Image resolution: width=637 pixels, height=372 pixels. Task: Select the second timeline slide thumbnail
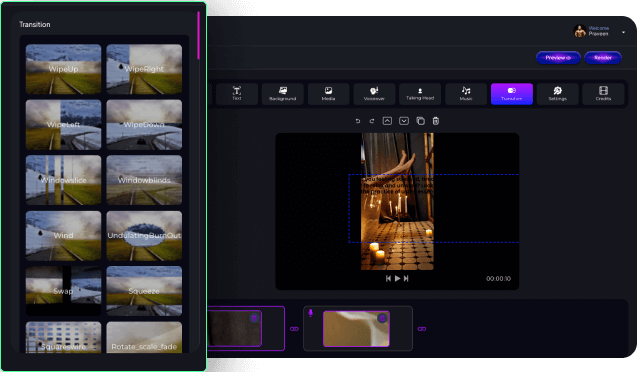[356, 329]
